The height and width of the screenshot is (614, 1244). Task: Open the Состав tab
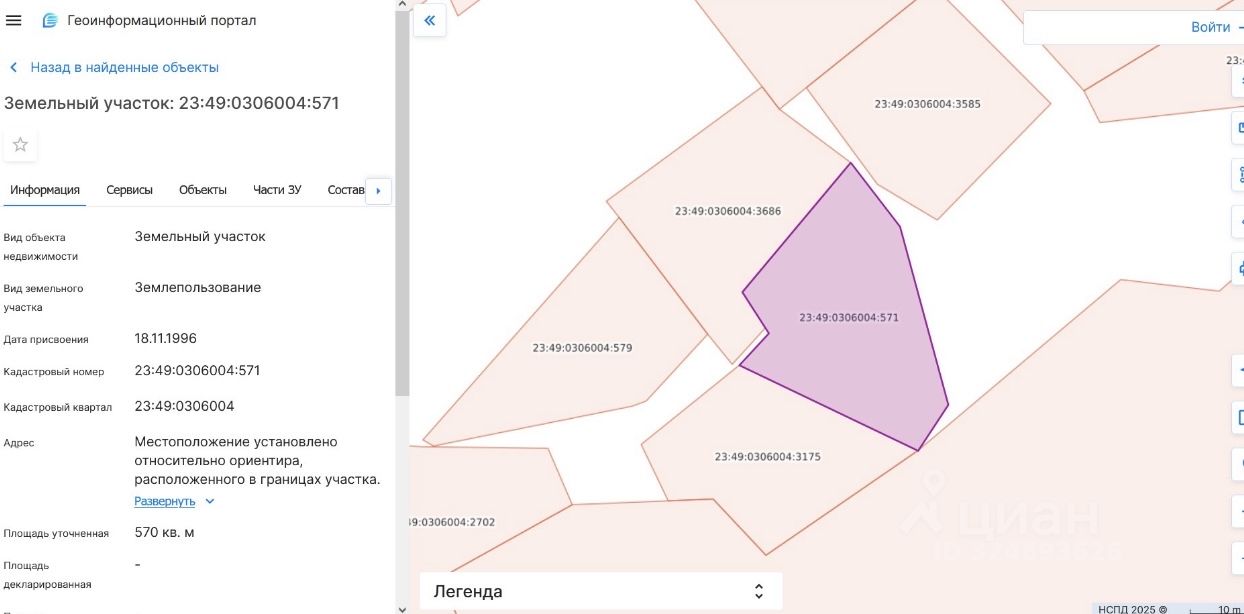pos(346,190)
